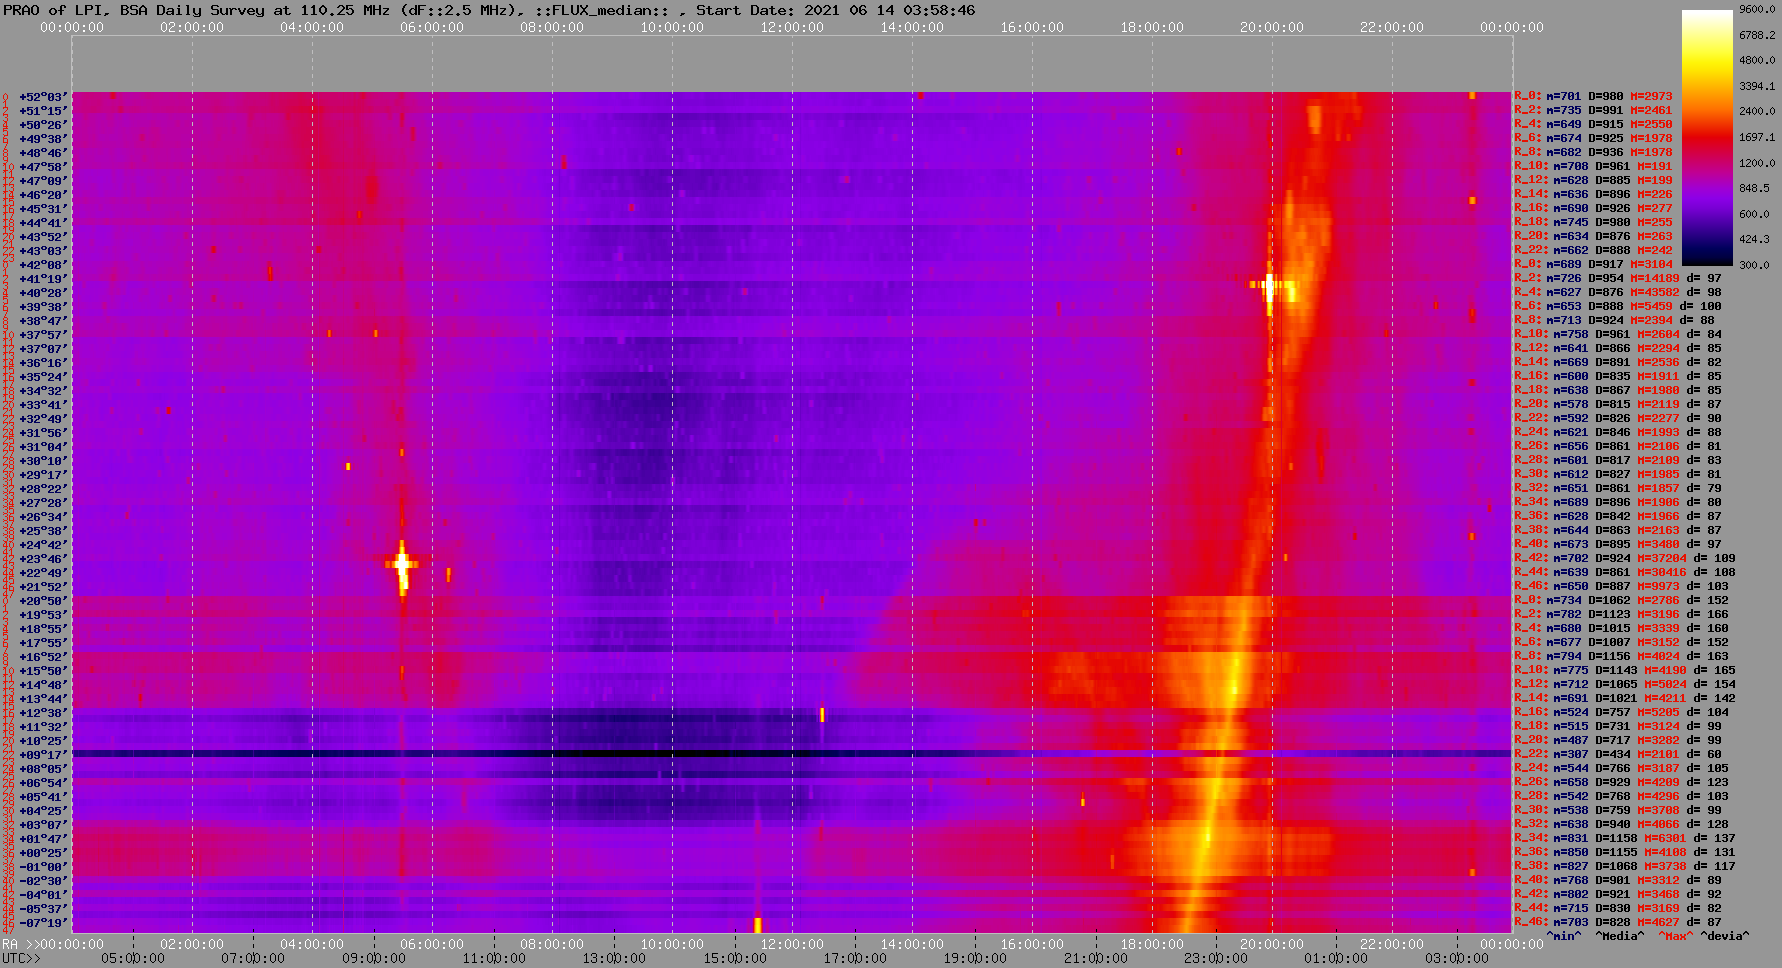Select the stats row with m=703 D=828
The height and width of the screenshot is (968, 1782).
(x=1618, y=923)
